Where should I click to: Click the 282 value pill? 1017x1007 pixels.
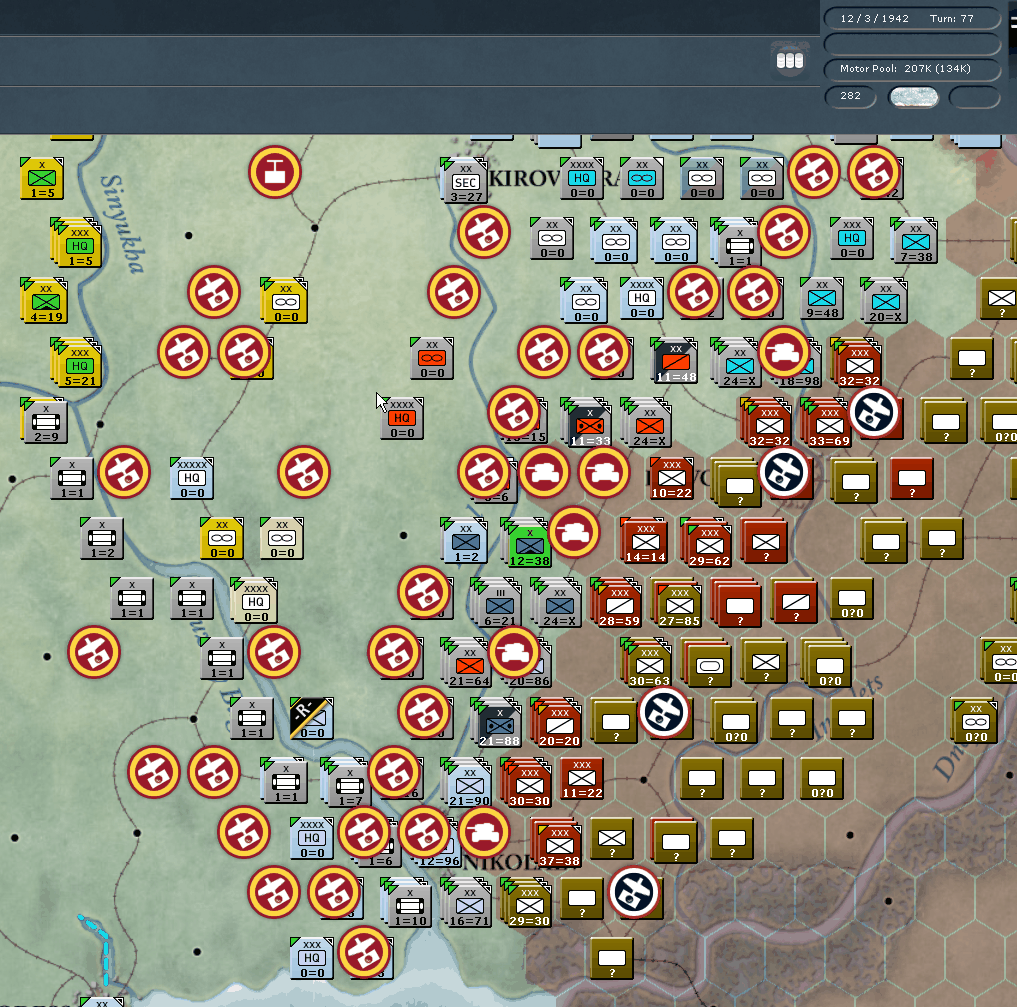click(850, 96)
